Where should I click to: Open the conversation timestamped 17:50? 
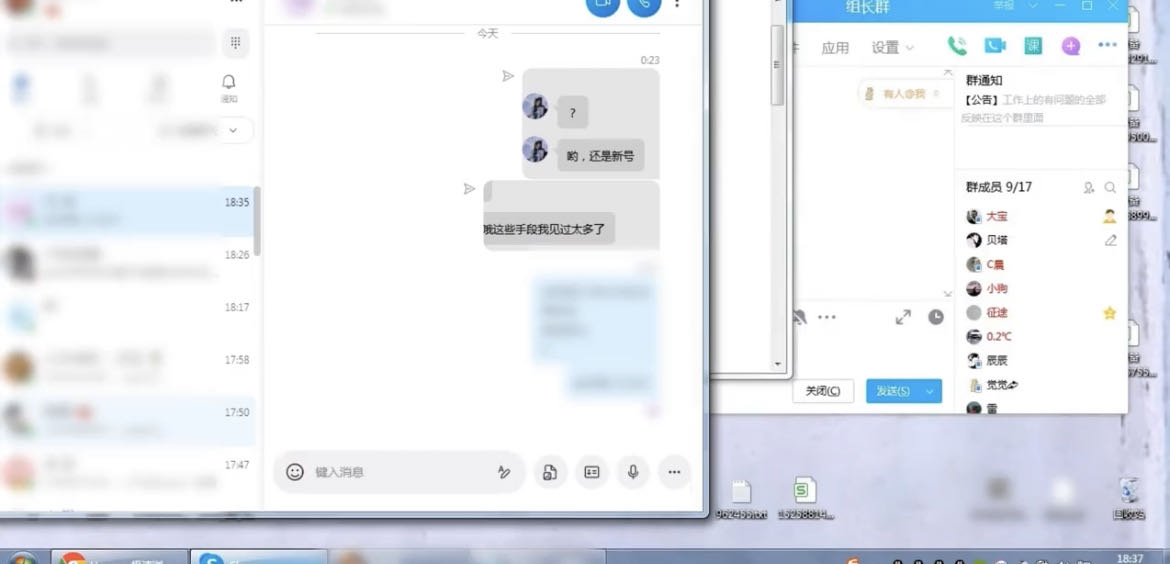[x=127, y=421]
